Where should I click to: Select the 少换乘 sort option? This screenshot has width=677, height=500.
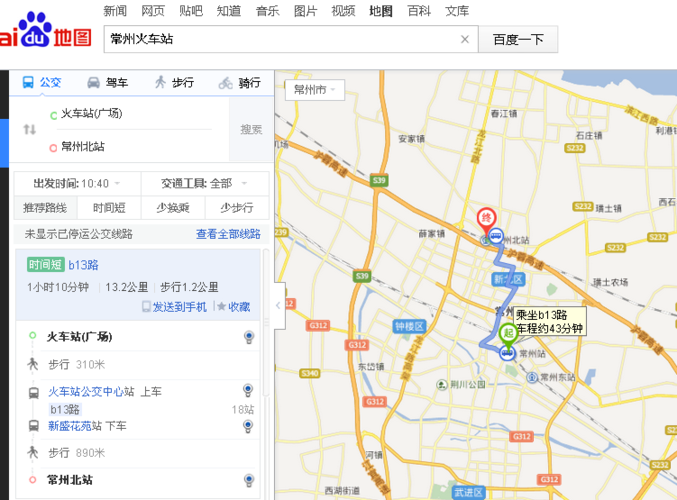pyautogui.click(x=173, y=208)
